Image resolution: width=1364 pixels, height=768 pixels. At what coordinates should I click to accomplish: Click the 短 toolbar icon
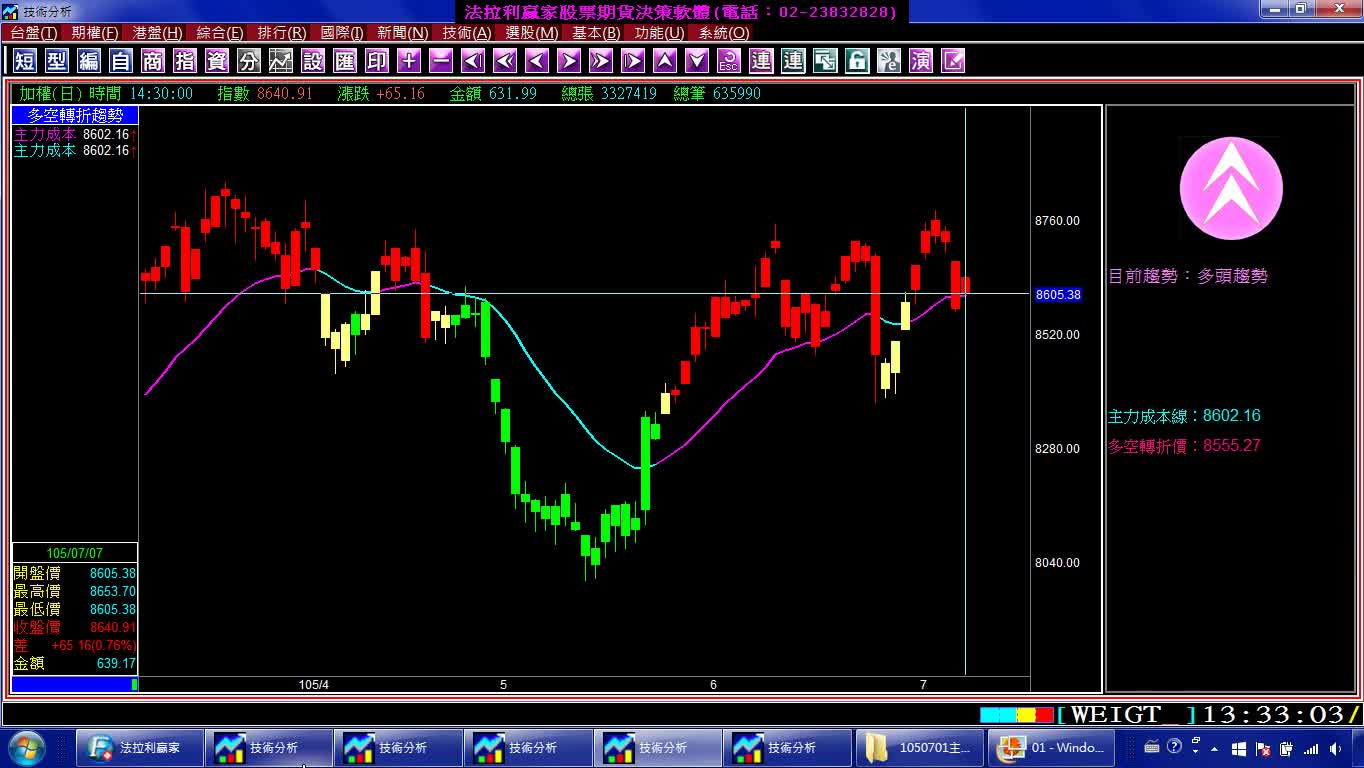click(x=25, y=61)
